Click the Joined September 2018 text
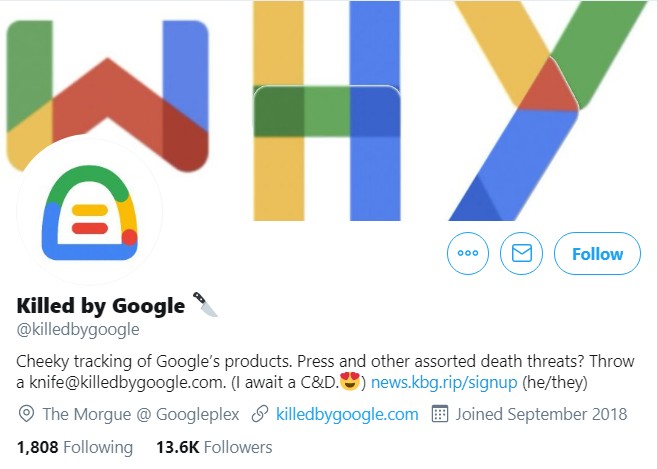The width and height of the screenshot is (657, 469). pos(541,414)
